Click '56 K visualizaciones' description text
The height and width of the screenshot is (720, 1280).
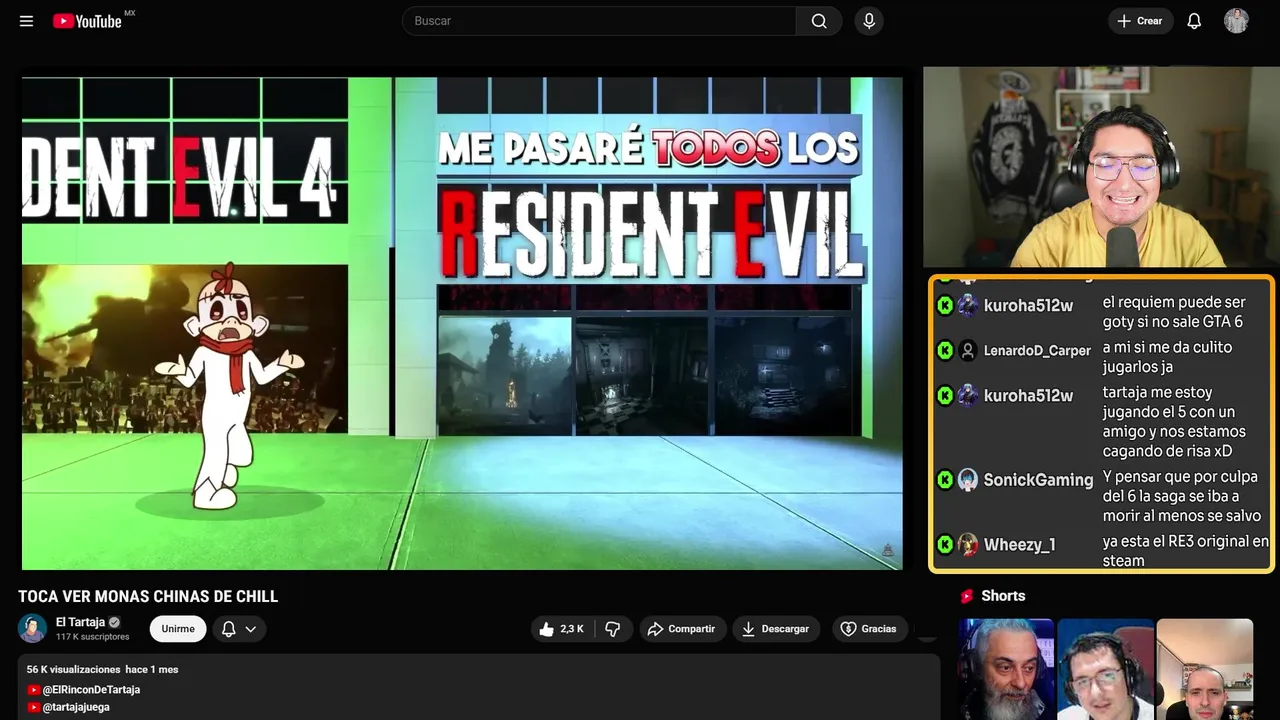[74, 669]
